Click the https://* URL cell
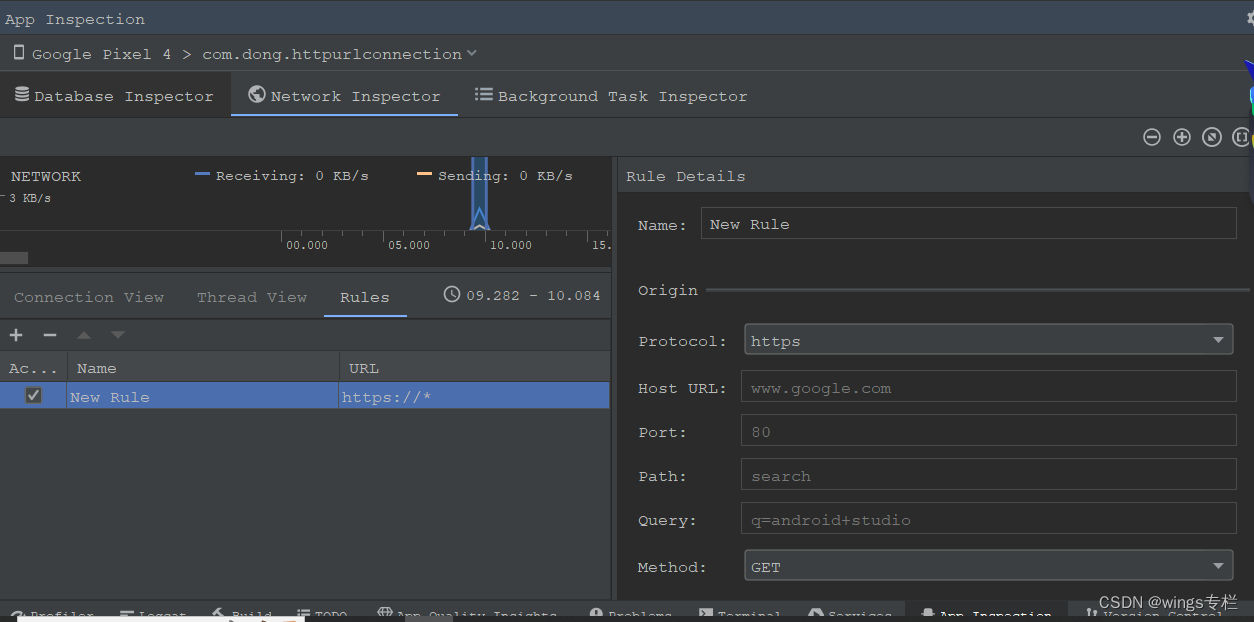Viewport: 1254px width, 622px height. (475, 396)
